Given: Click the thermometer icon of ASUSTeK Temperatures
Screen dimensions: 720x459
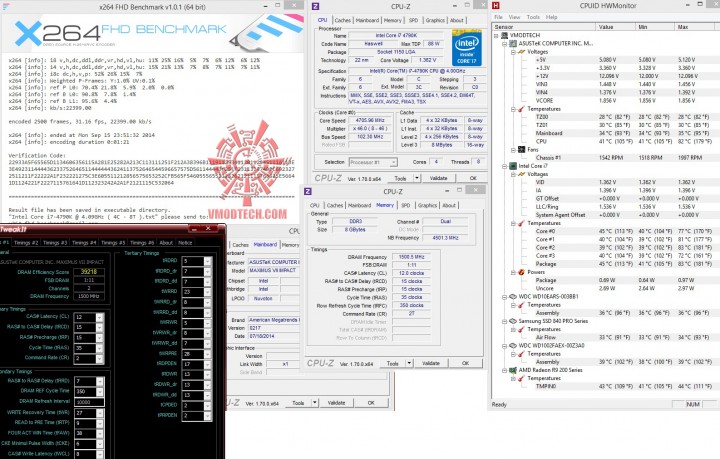Looking at the screenshot, I should coord(521,109).
